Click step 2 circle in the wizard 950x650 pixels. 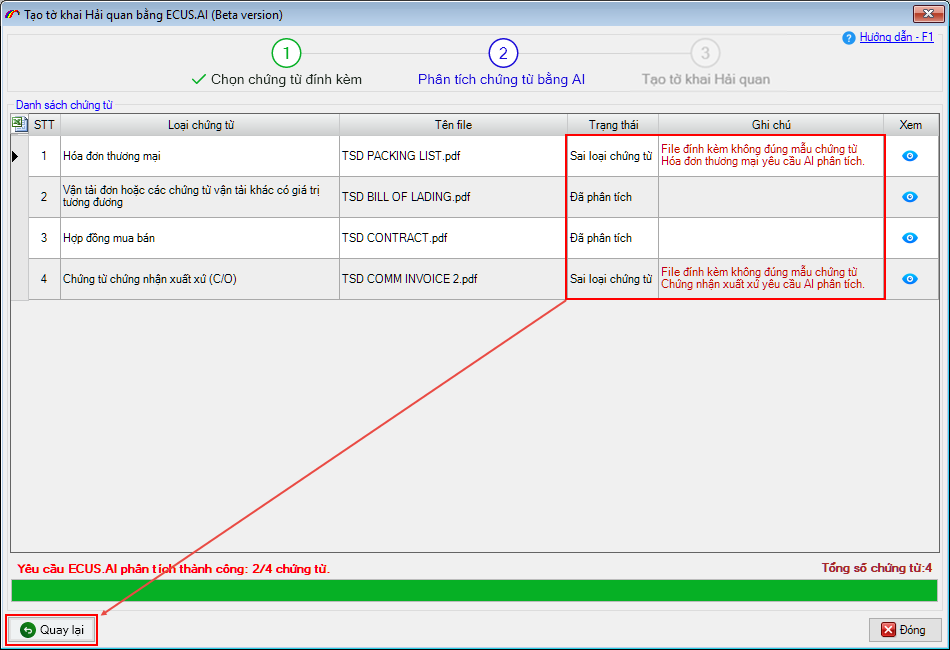tap(503, 53)
